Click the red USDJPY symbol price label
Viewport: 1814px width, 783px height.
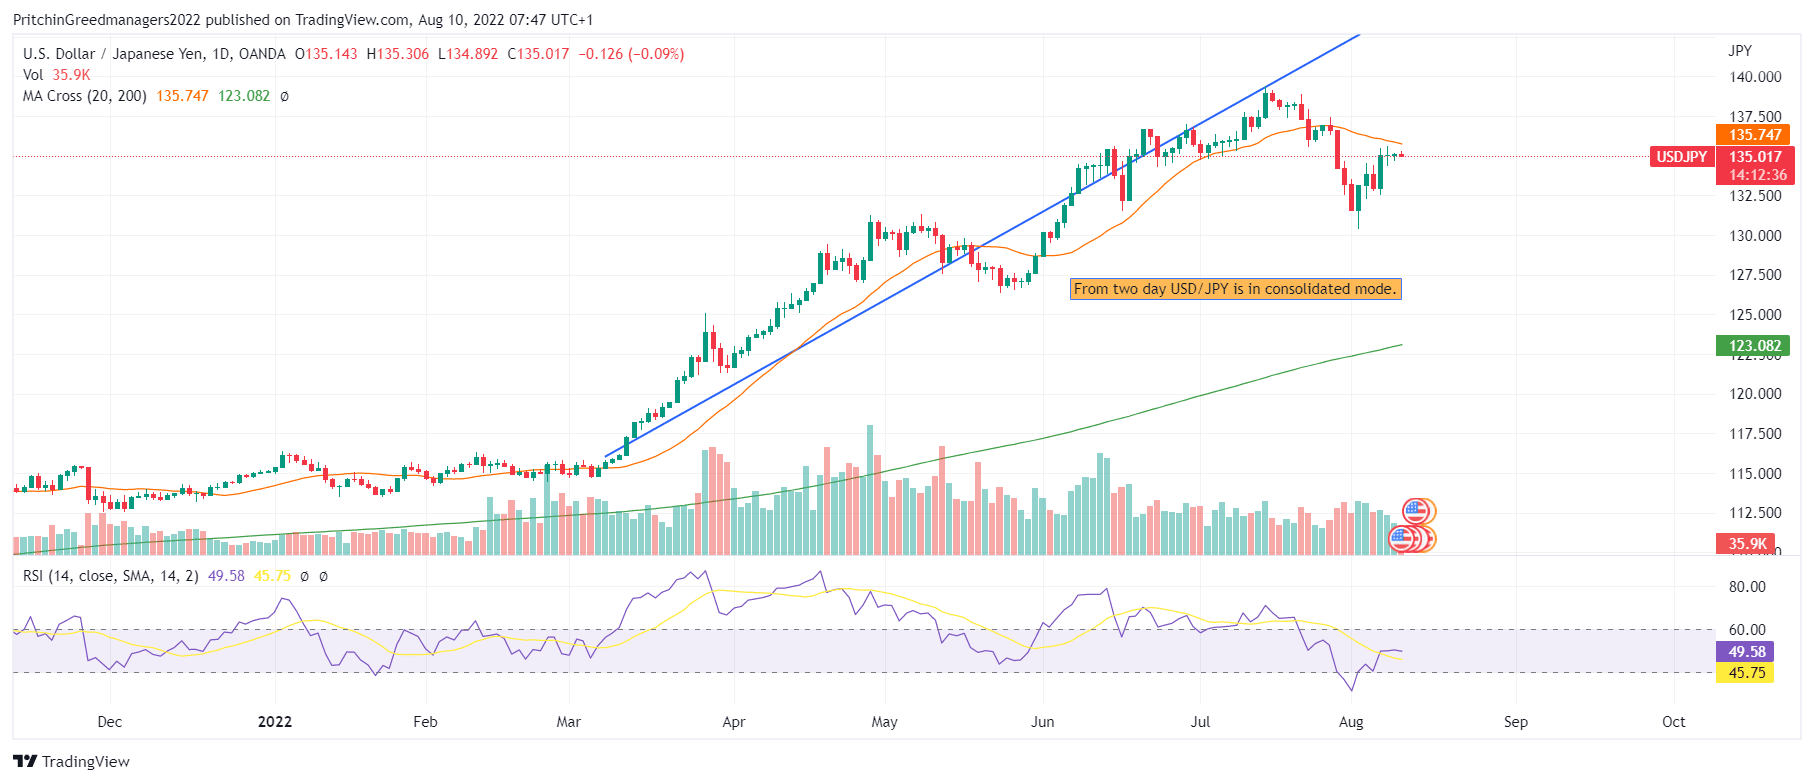pos(1681,157)
